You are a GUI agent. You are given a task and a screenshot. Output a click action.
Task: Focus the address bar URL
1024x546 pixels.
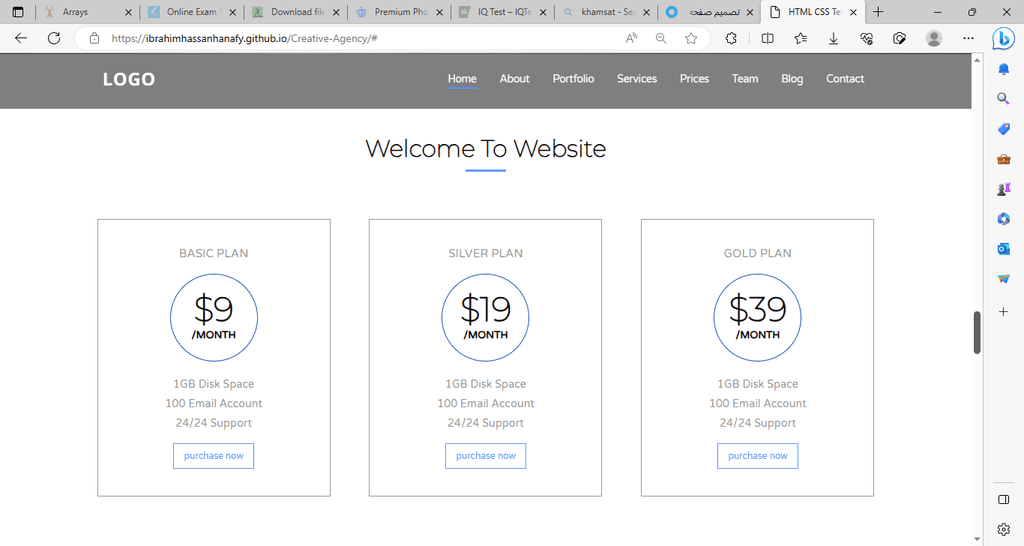pyautogui.click(x=244, y=39)
